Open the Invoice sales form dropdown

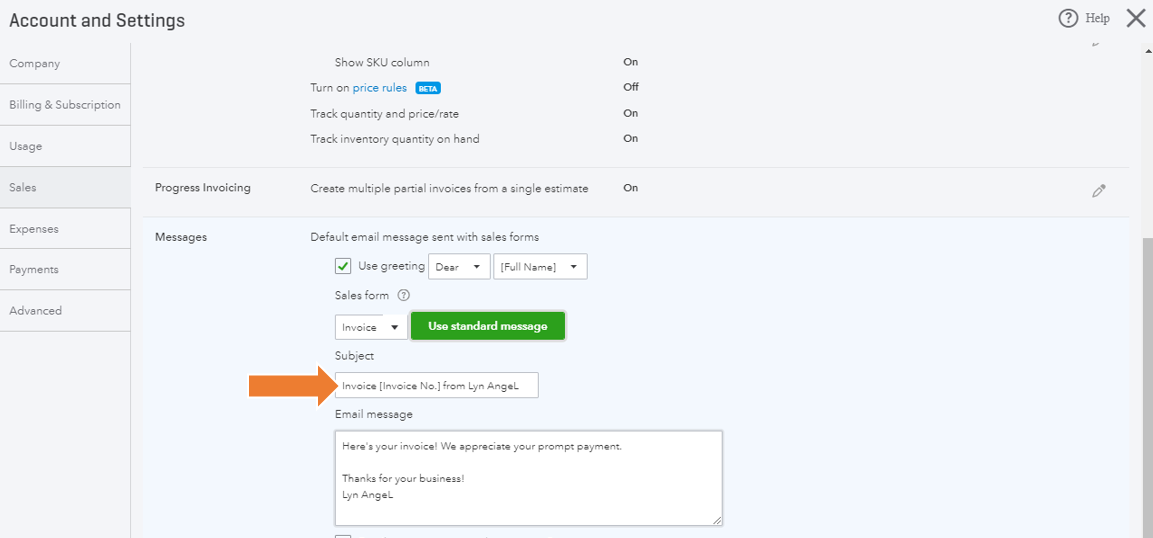point(371,327)
